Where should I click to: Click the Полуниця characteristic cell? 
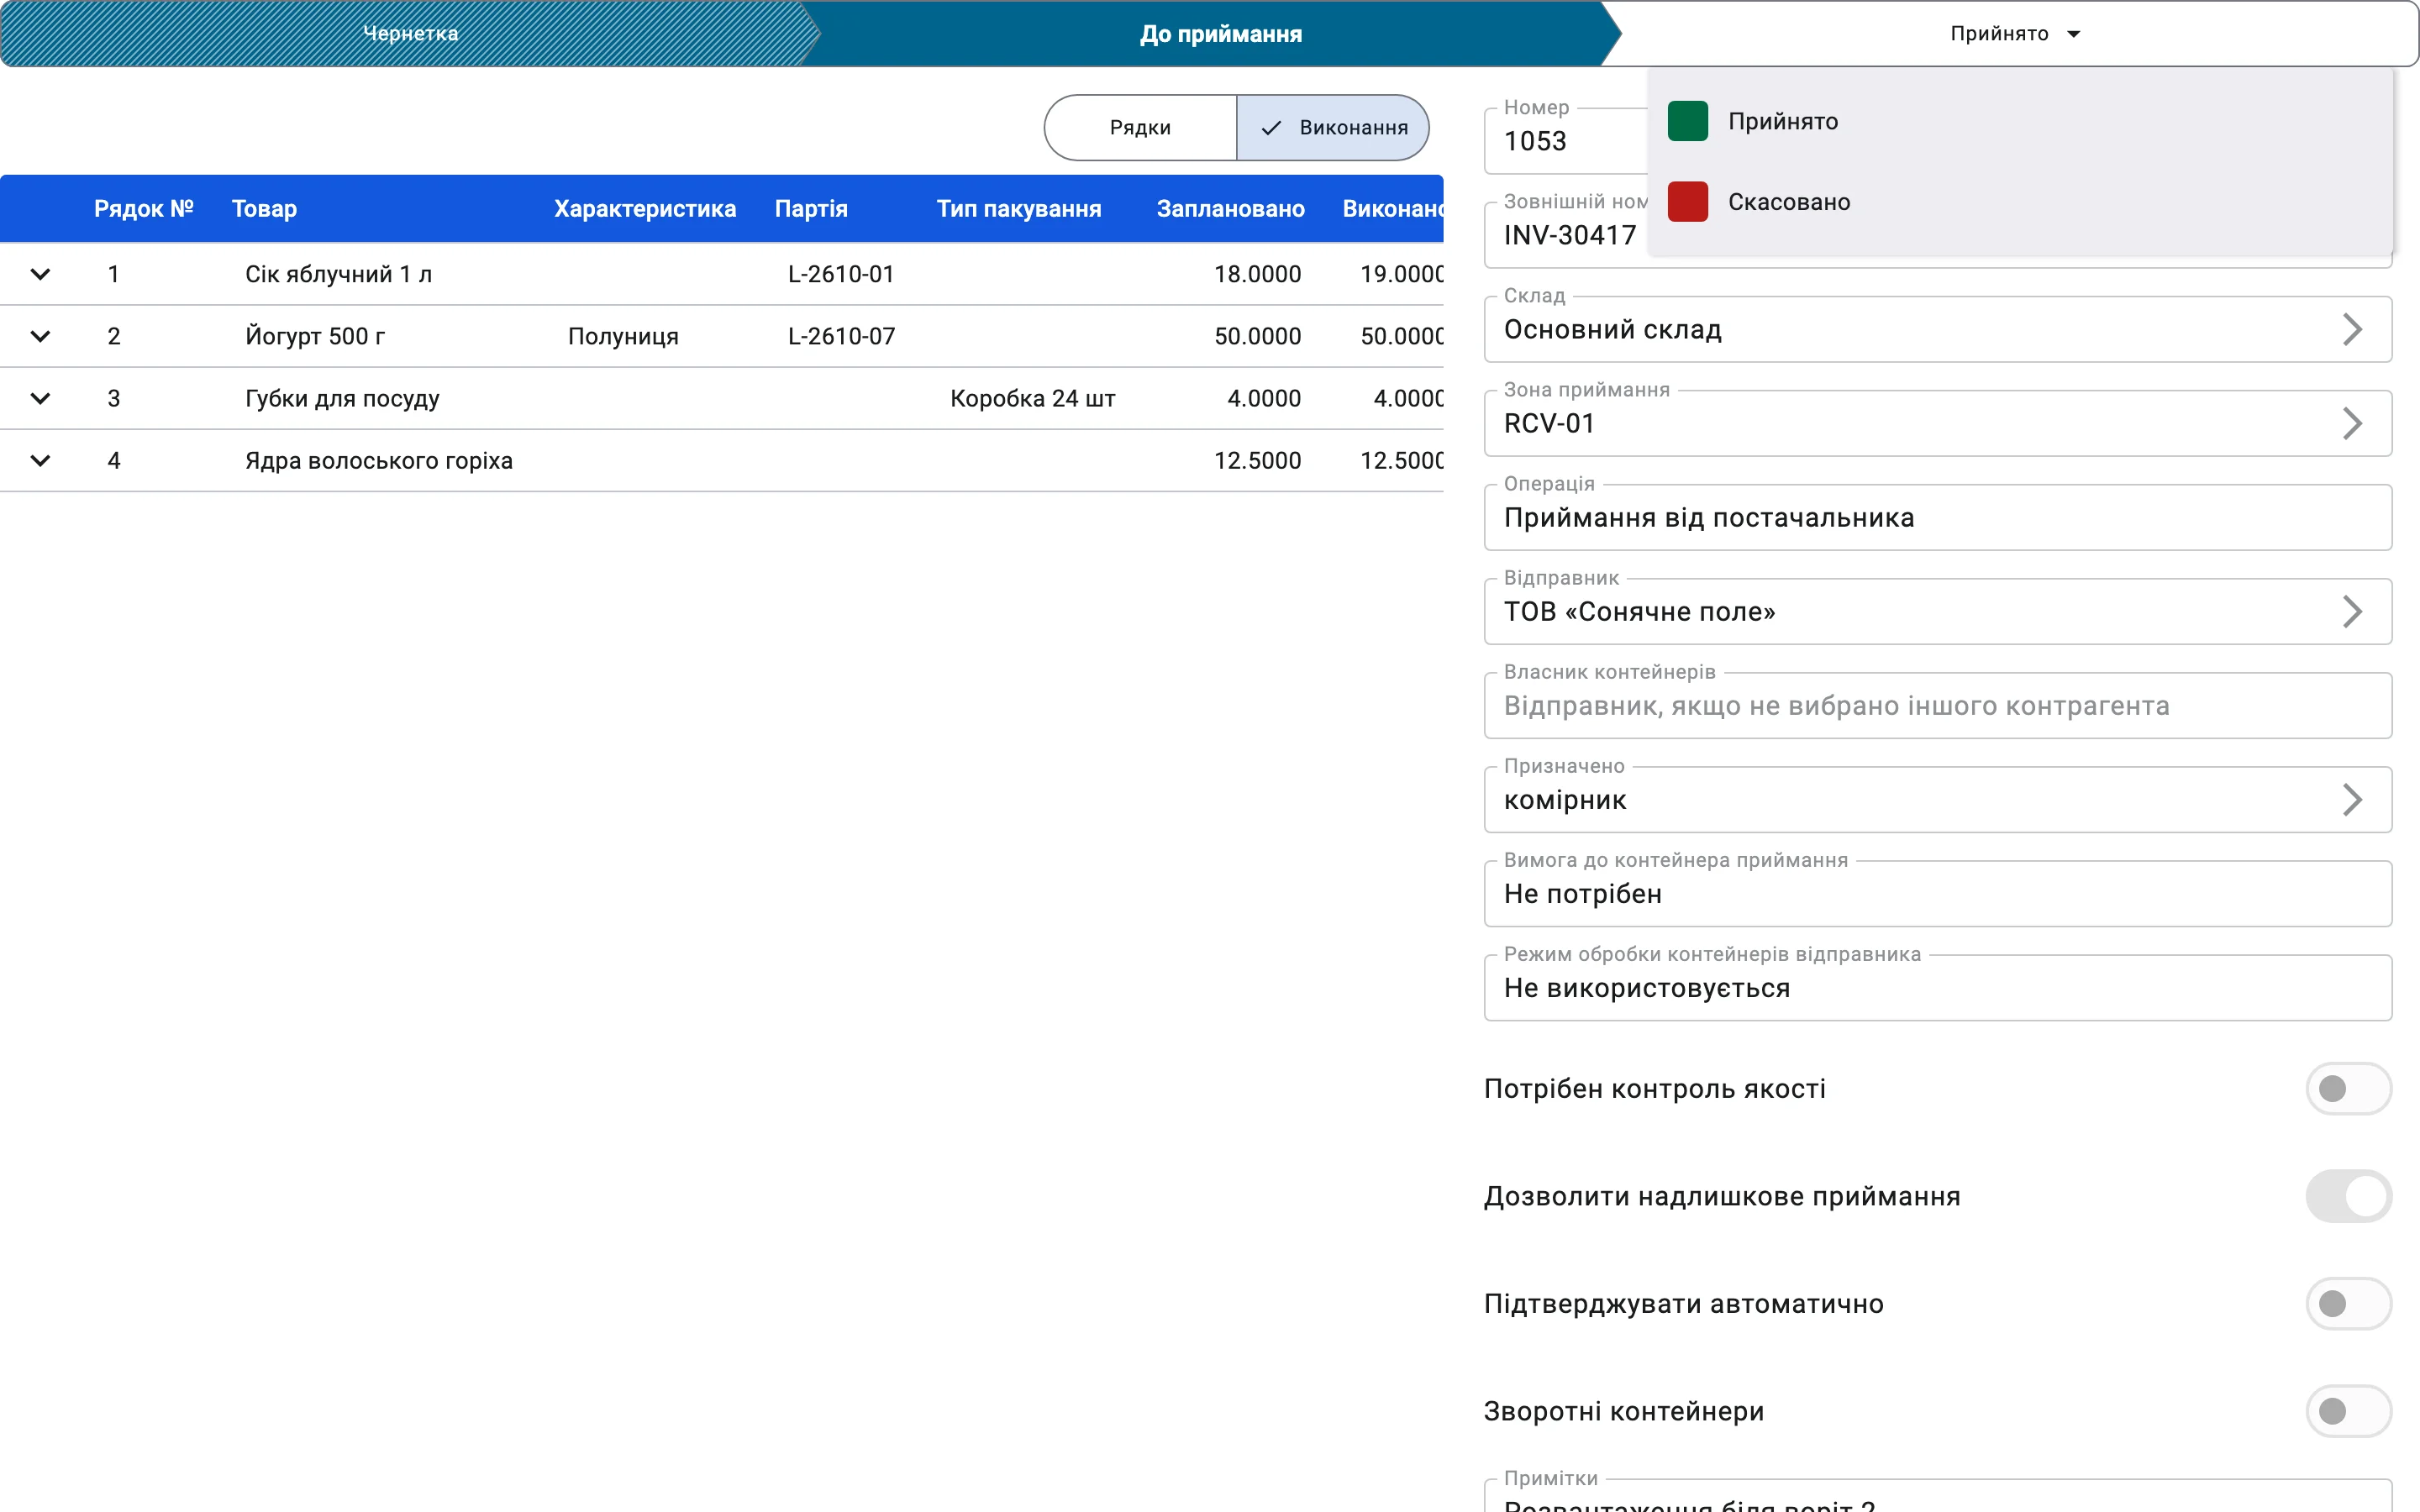tap(623, 336)
